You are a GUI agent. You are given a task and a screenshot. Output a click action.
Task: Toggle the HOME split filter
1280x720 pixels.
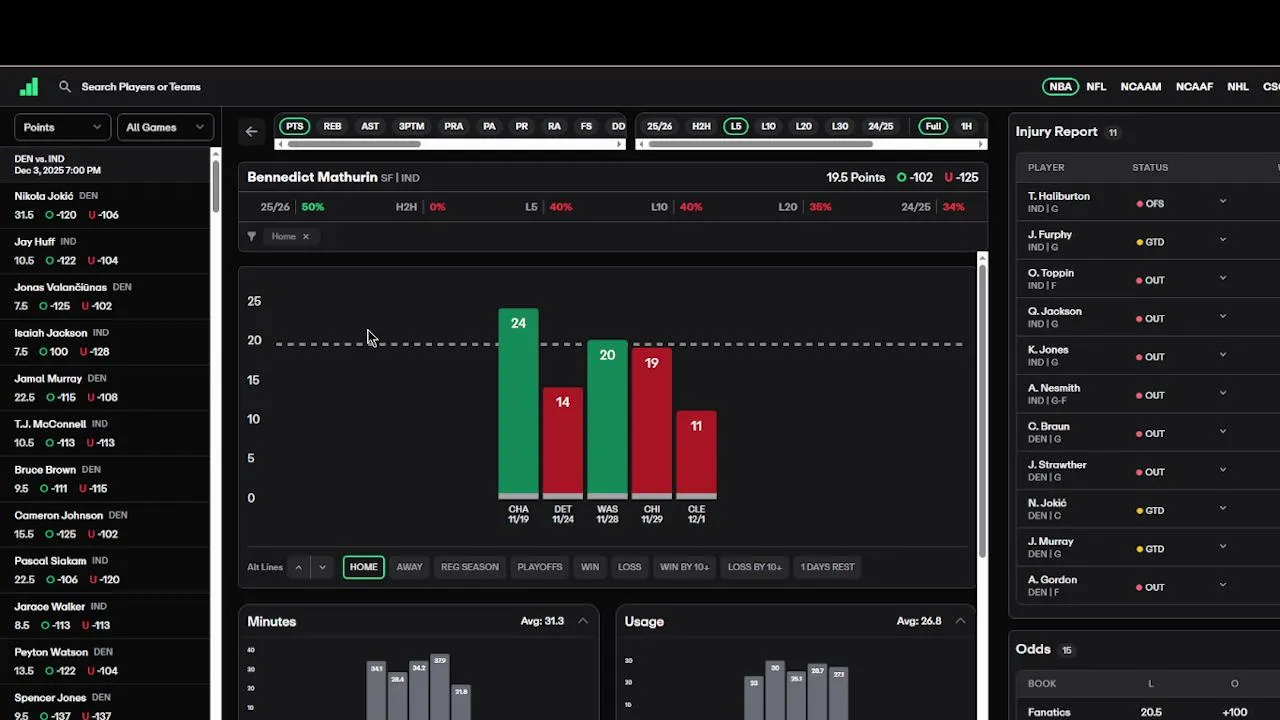[x=364, y=567]
